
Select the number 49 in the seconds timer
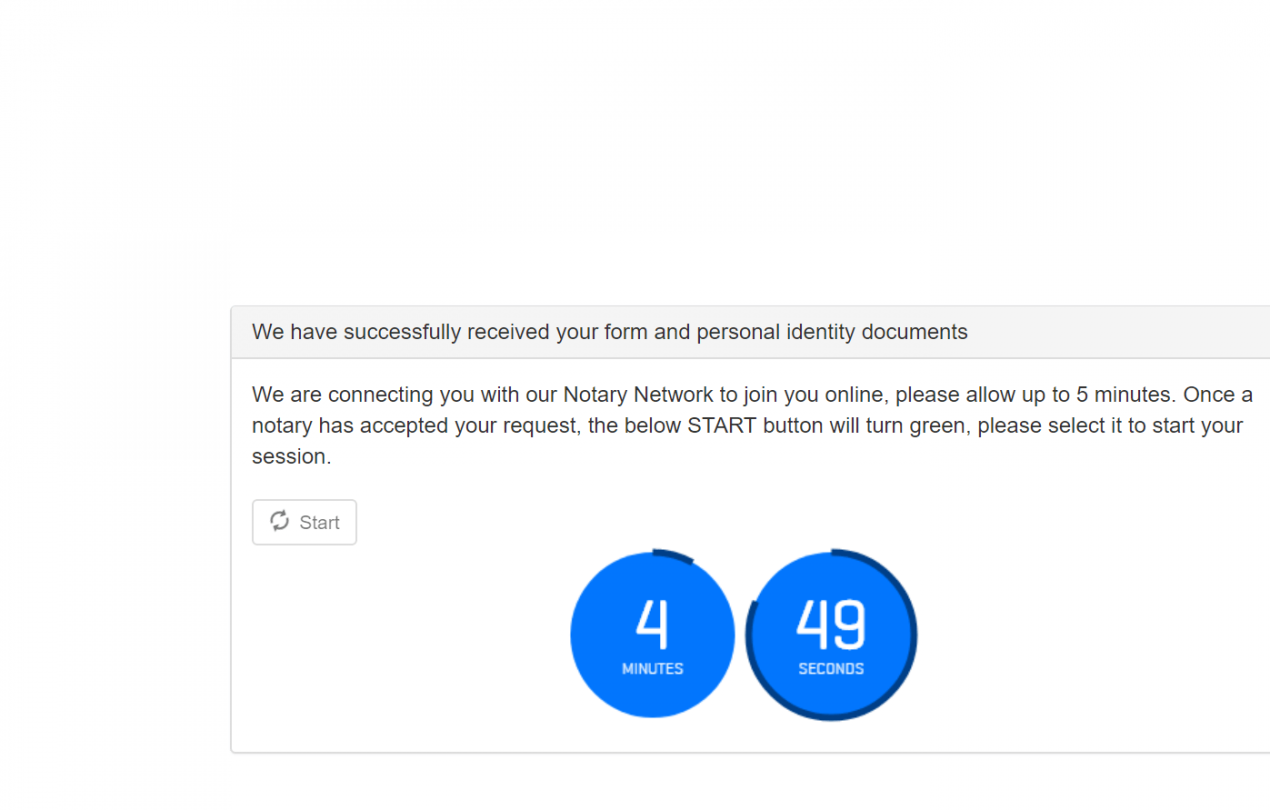click(x=831, y=622)
